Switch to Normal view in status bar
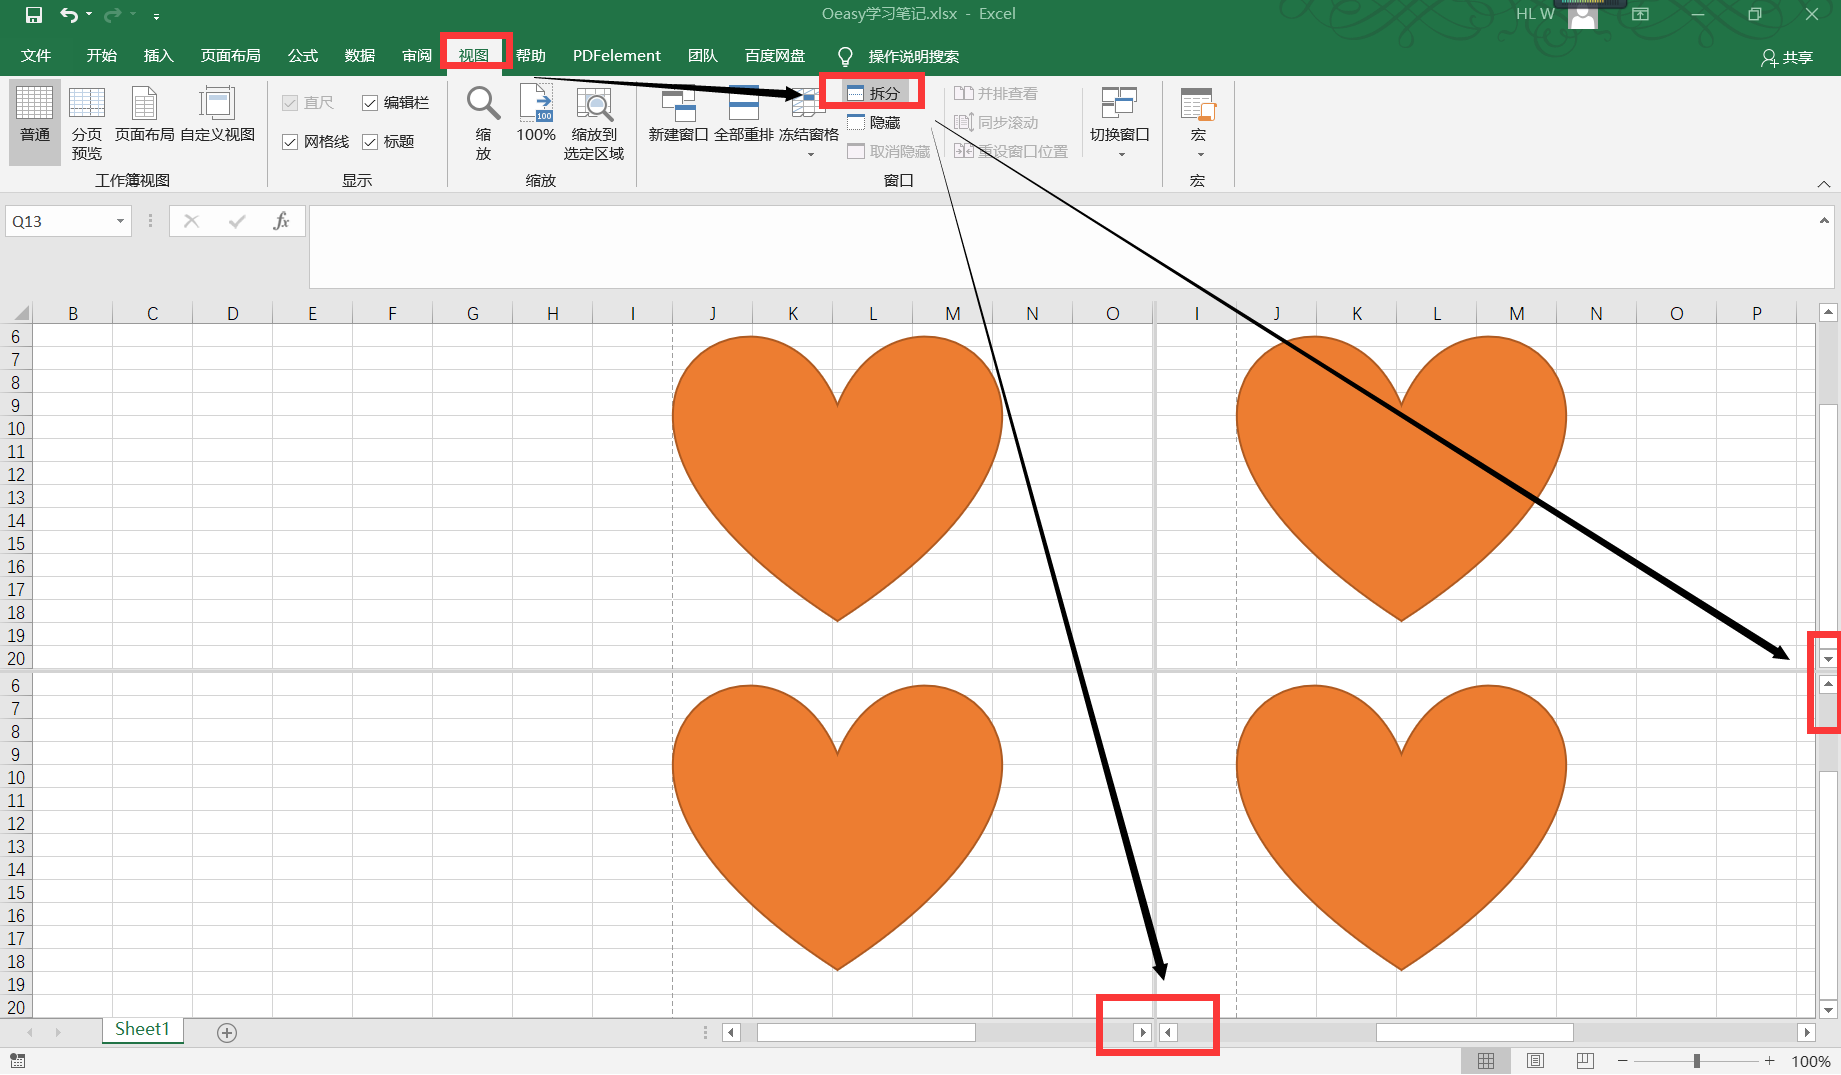Image resolution: width=1841 pixels, height=1075 pixels. tap(1486, 1061)
